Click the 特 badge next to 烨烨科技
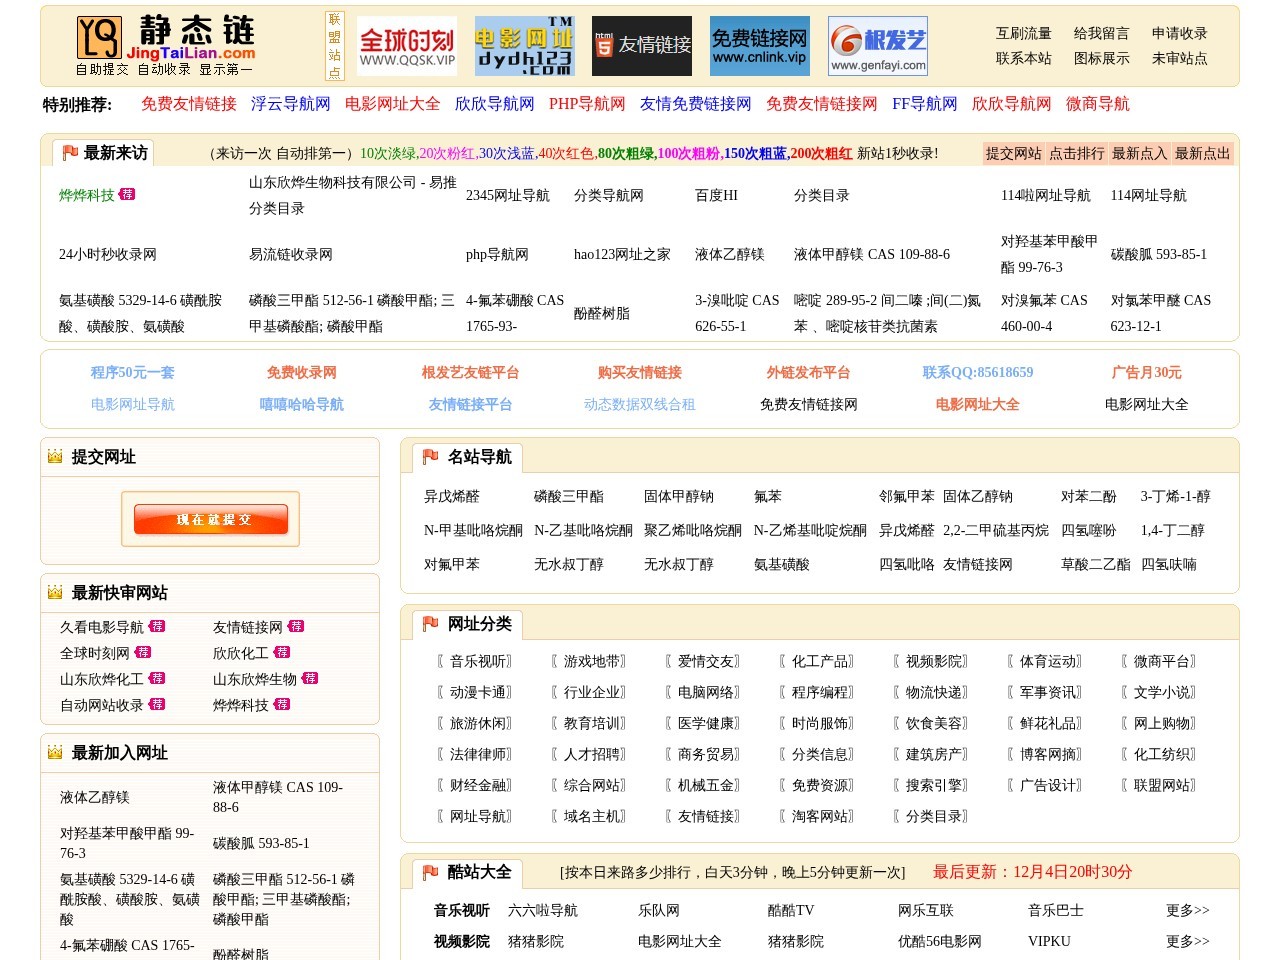This screenshot has width=1280, height=960. coord(129,196)
